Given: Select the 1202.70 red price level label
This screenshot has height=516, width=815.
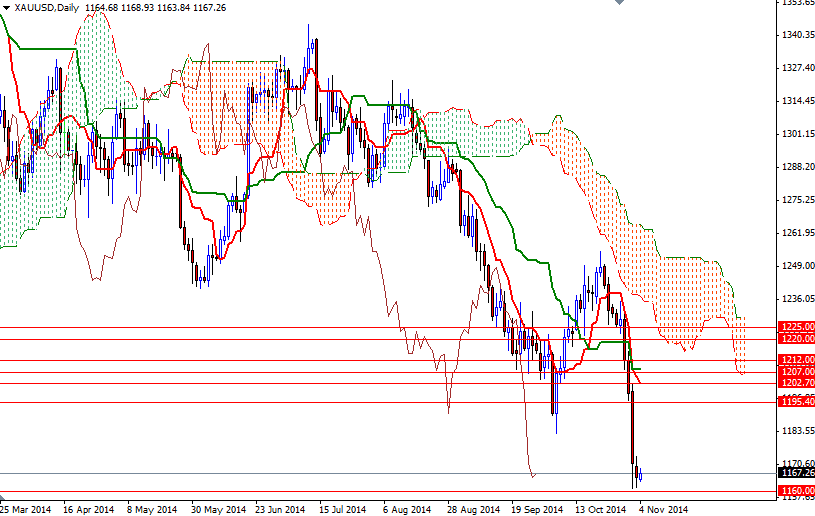Looking at the screenshot, I should [795, 383].
